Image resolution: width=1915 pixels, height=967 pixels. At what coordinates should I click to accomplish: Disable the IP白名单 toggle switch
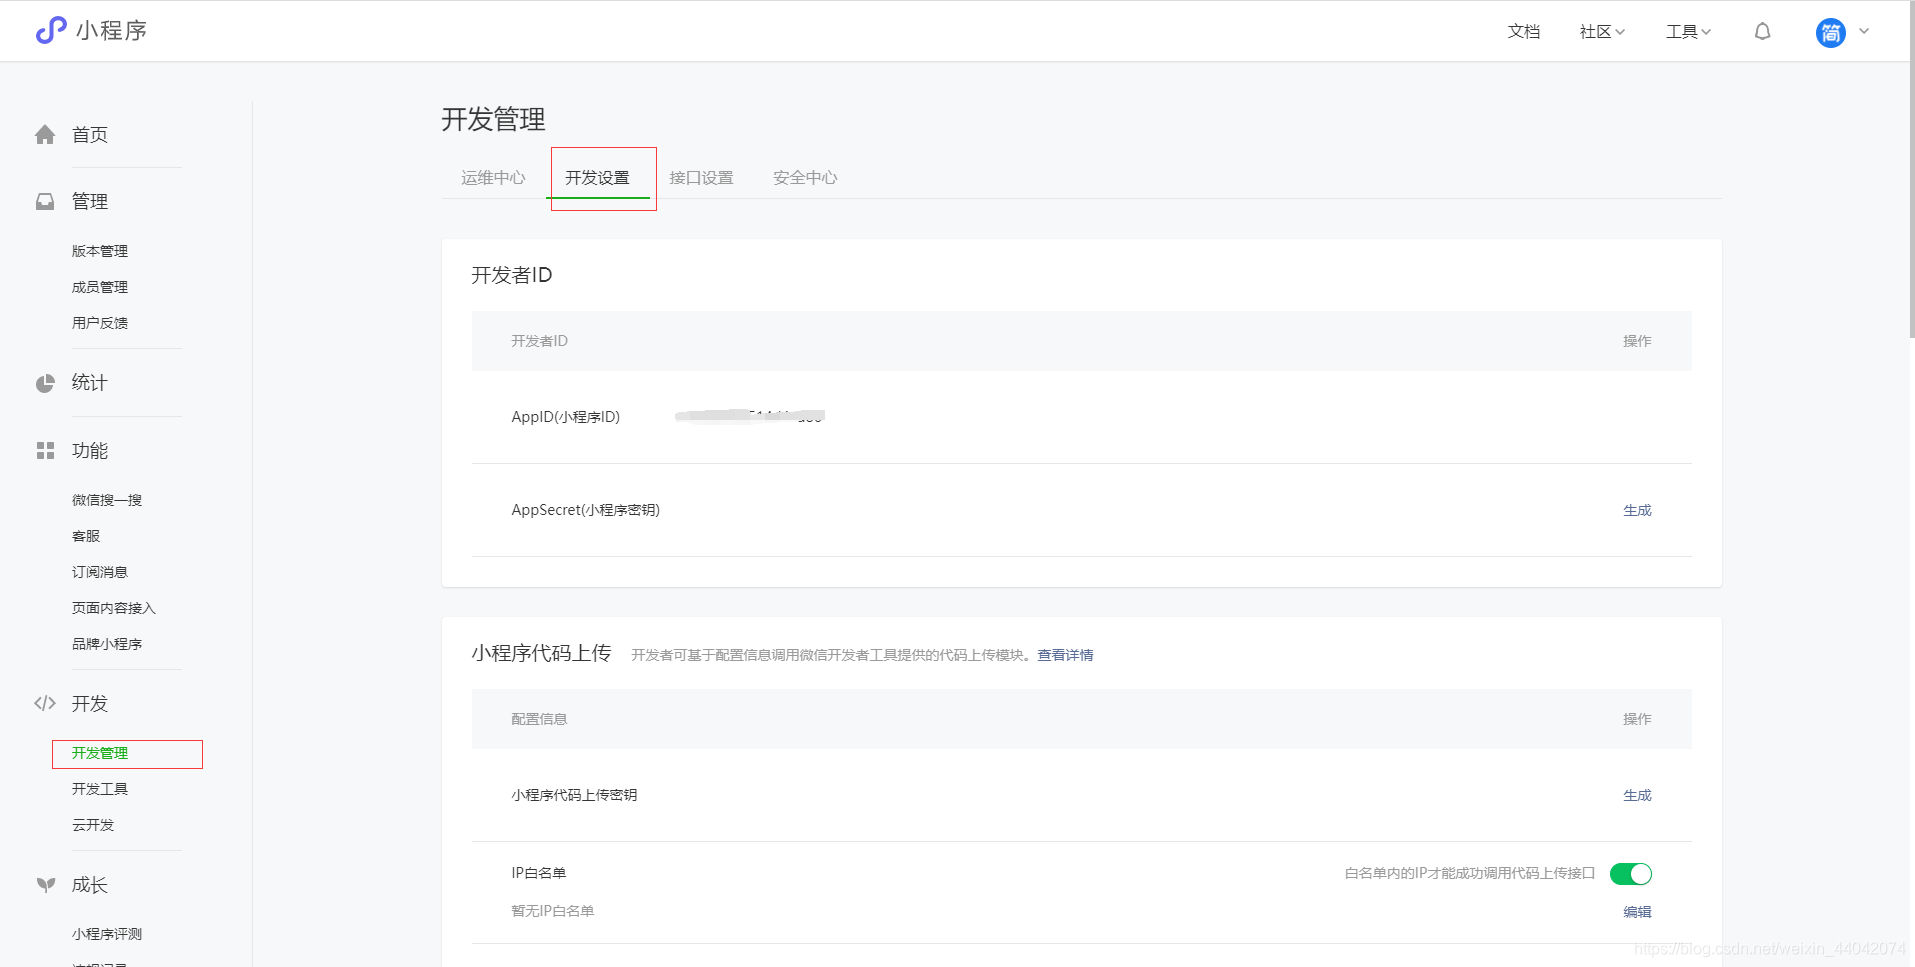(1630, 874)
